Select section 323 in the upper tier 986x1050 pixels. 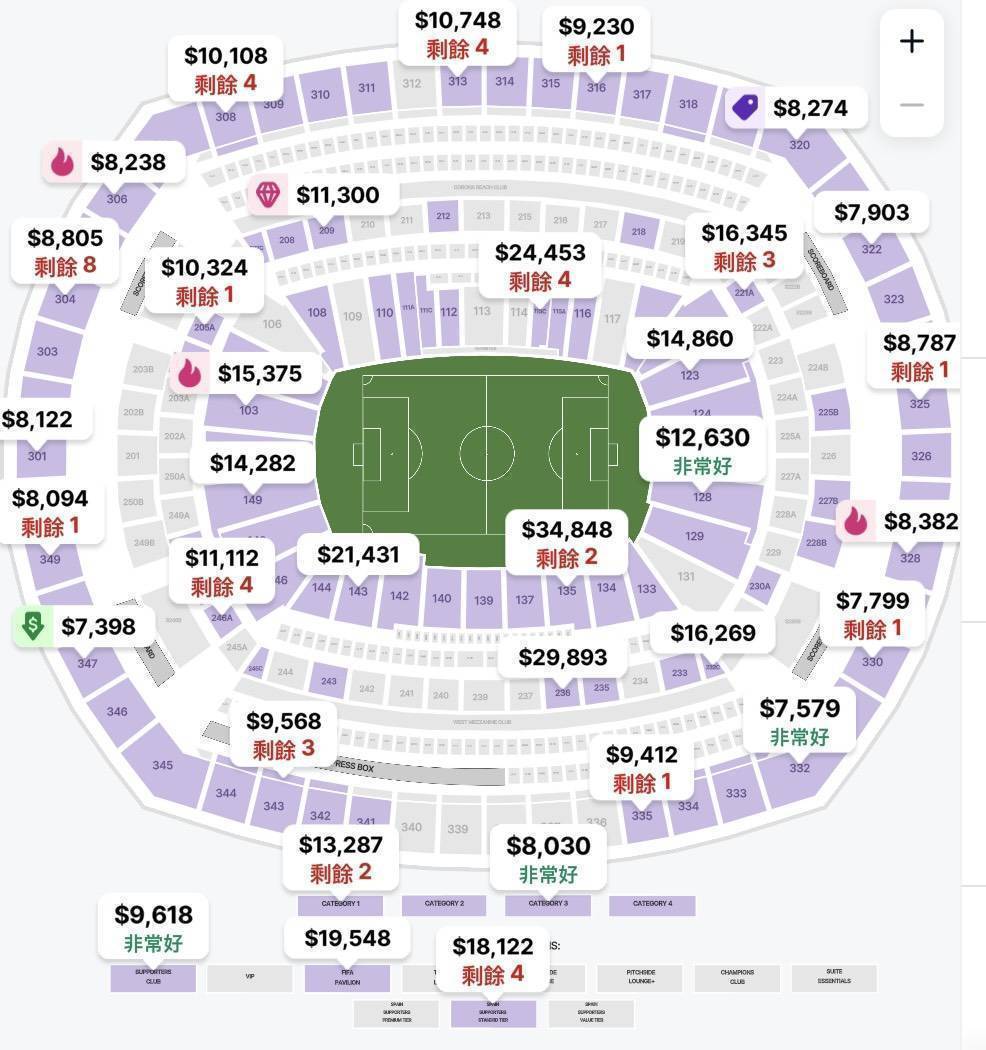pos(894,299)
